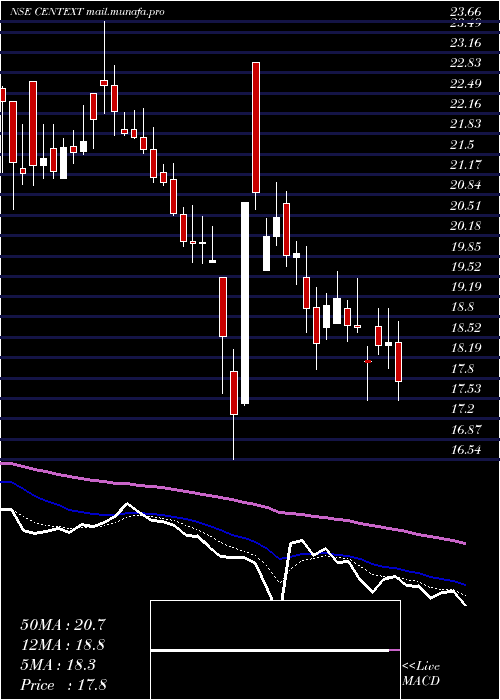Click the 18.19 price axis label

pos(466,347)
